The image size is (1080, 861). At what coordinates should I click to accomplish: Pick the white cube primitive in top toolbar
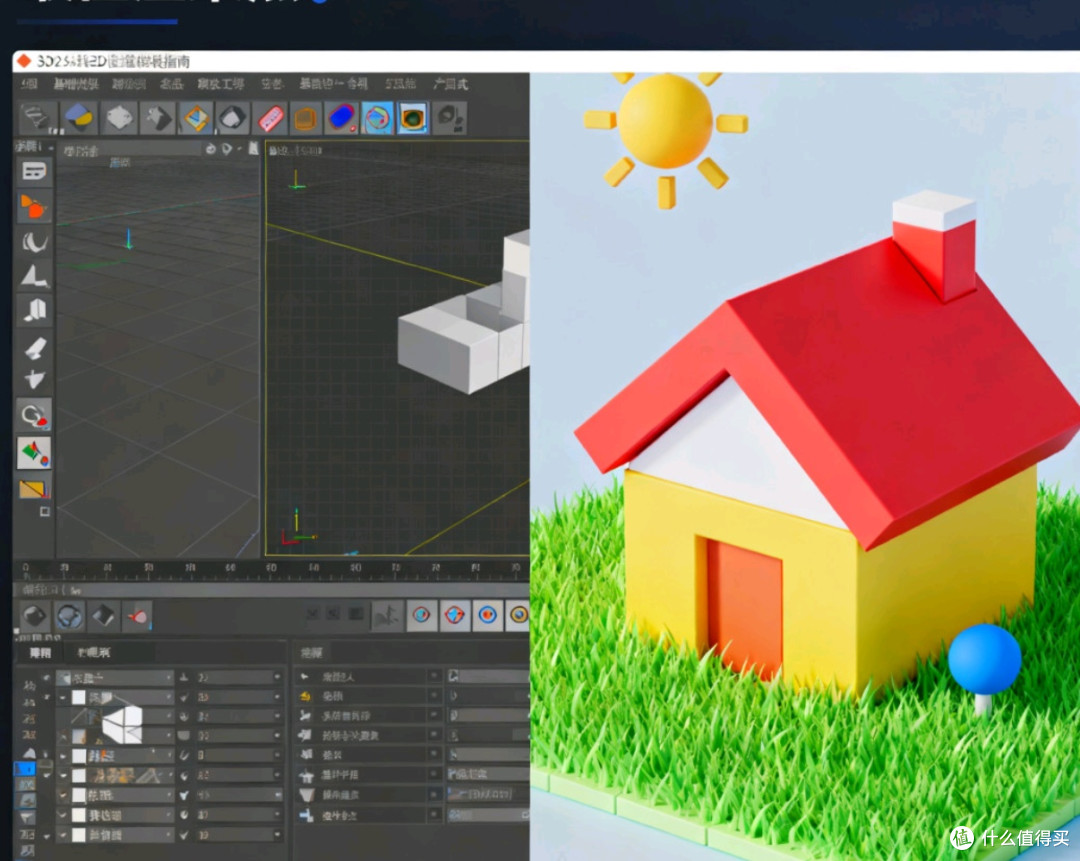pyautogui.click(x=119, y=118)
